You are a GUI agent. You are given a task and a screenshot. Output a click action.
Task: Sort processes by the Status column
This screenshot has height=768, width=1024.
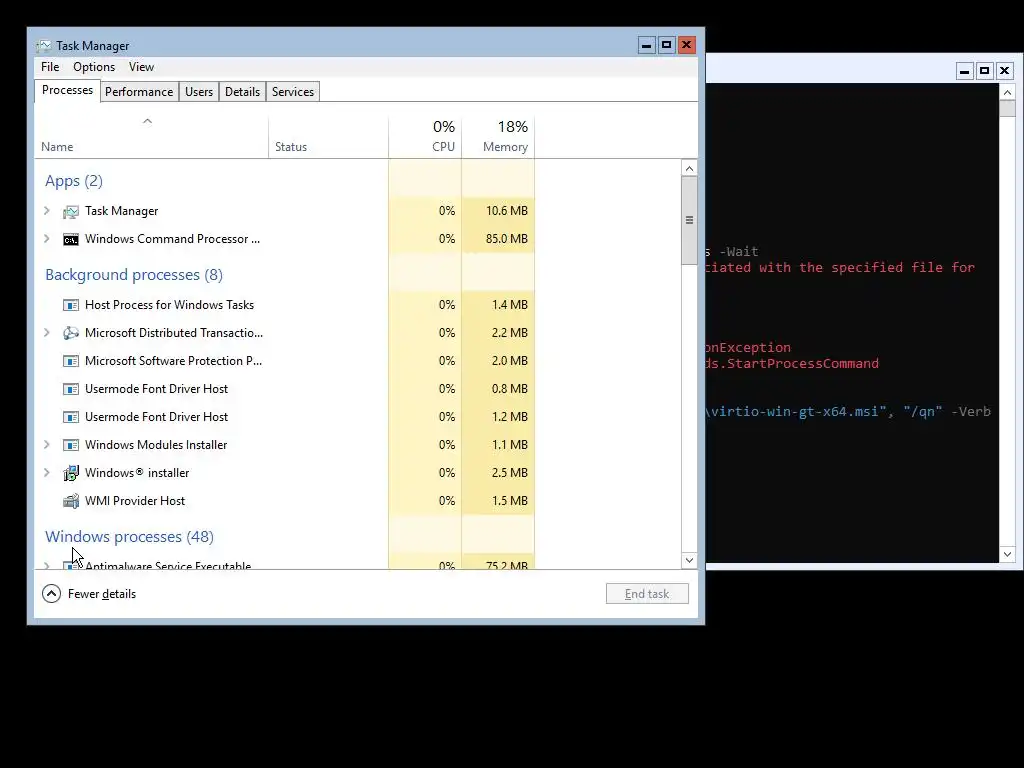(328, 137)
